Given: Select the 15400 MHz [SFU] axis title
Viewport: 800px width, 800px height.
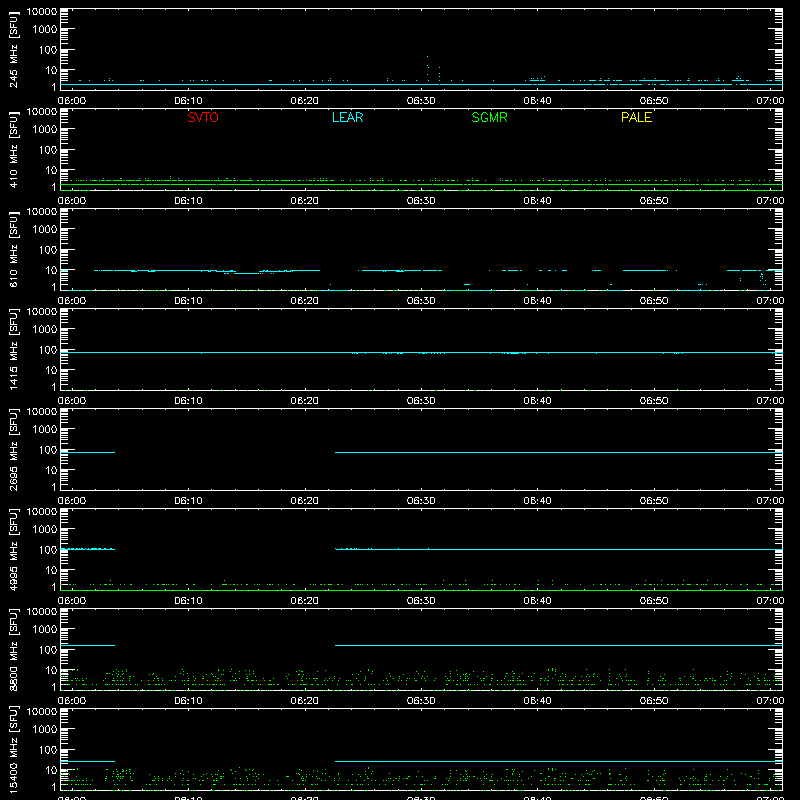Looking at the screenshot, I should coord(14,749).
